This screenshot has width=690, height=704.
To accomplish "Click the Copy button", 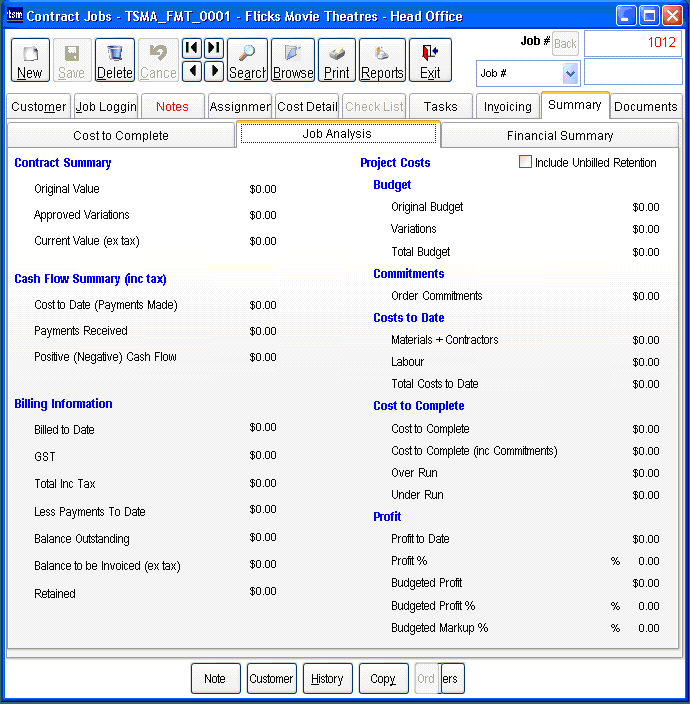I will [x=383, y=679].
